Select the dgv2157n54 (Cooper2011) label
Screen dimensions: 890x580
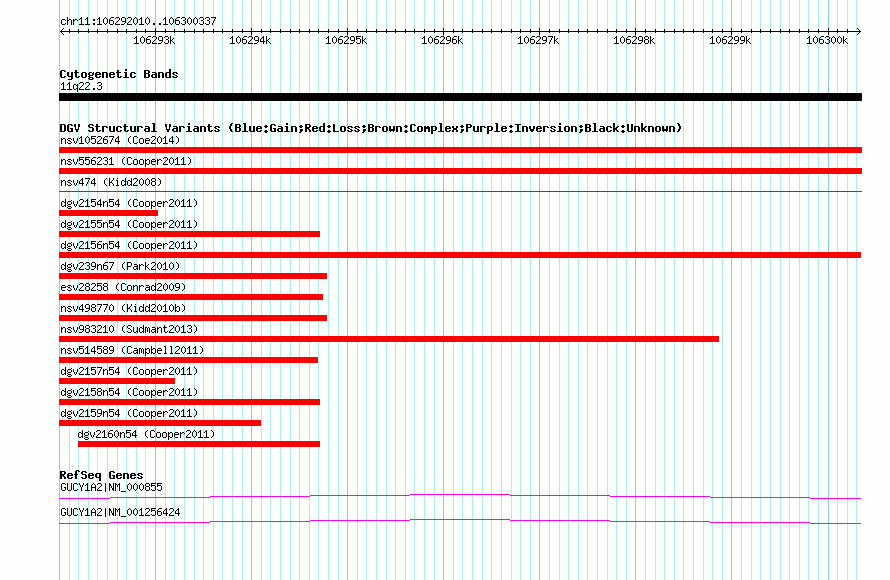129,371
